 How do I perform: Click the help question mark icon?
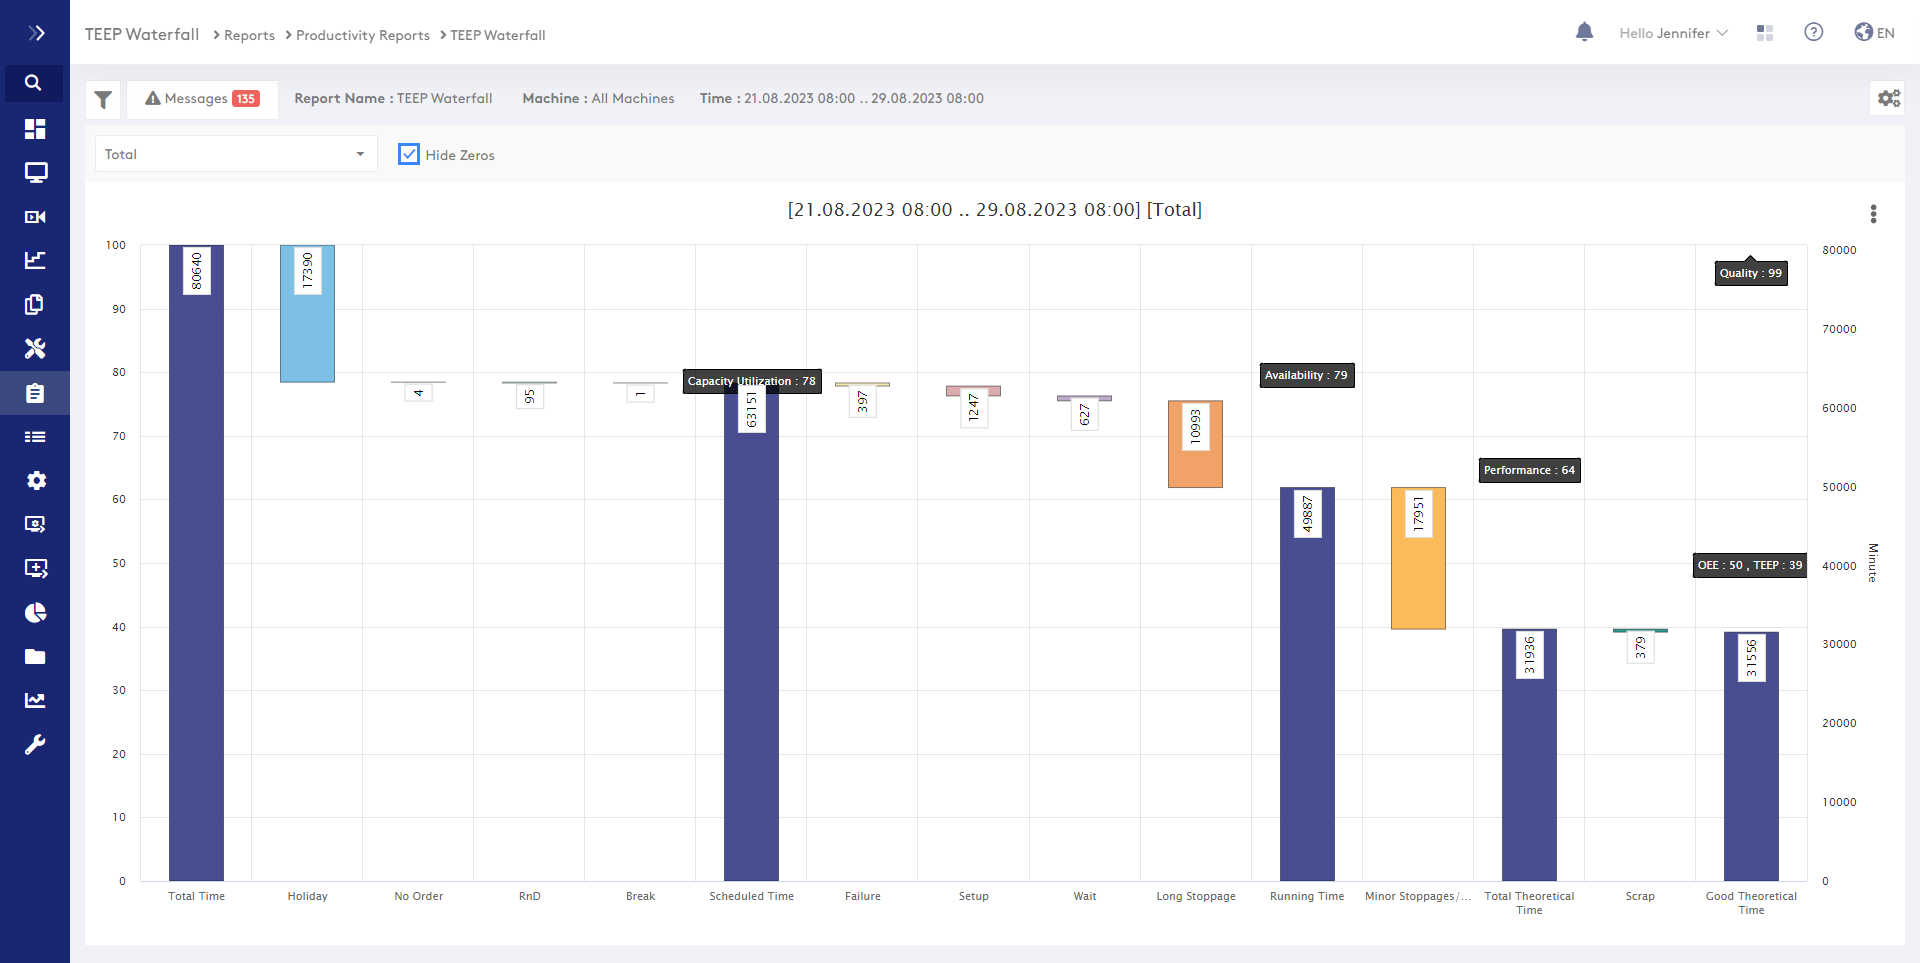[1813, 33]
